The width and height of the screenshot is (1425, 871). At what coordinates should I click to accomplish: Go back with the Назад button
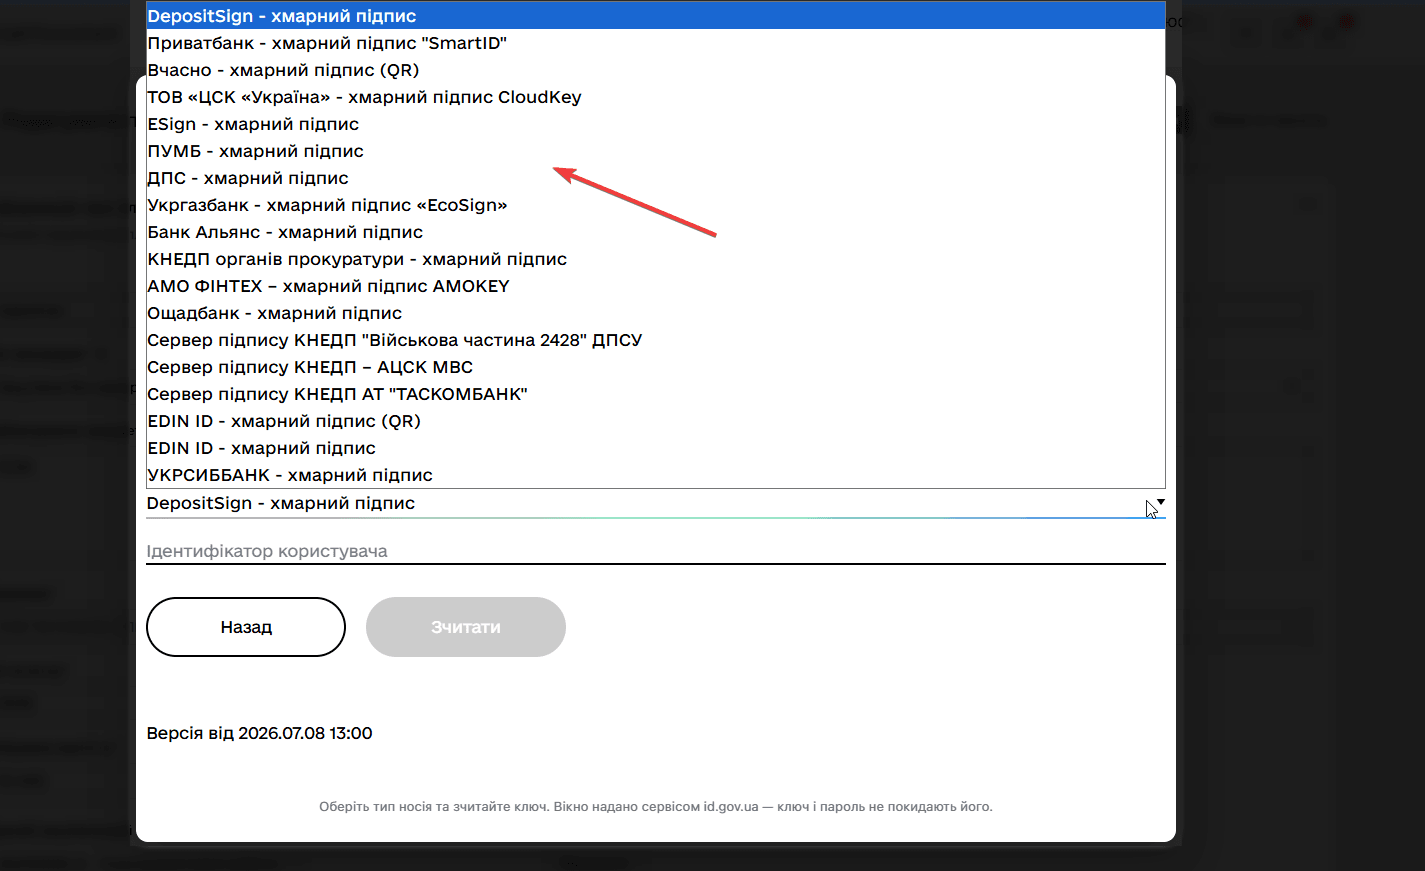click(246, 627)
